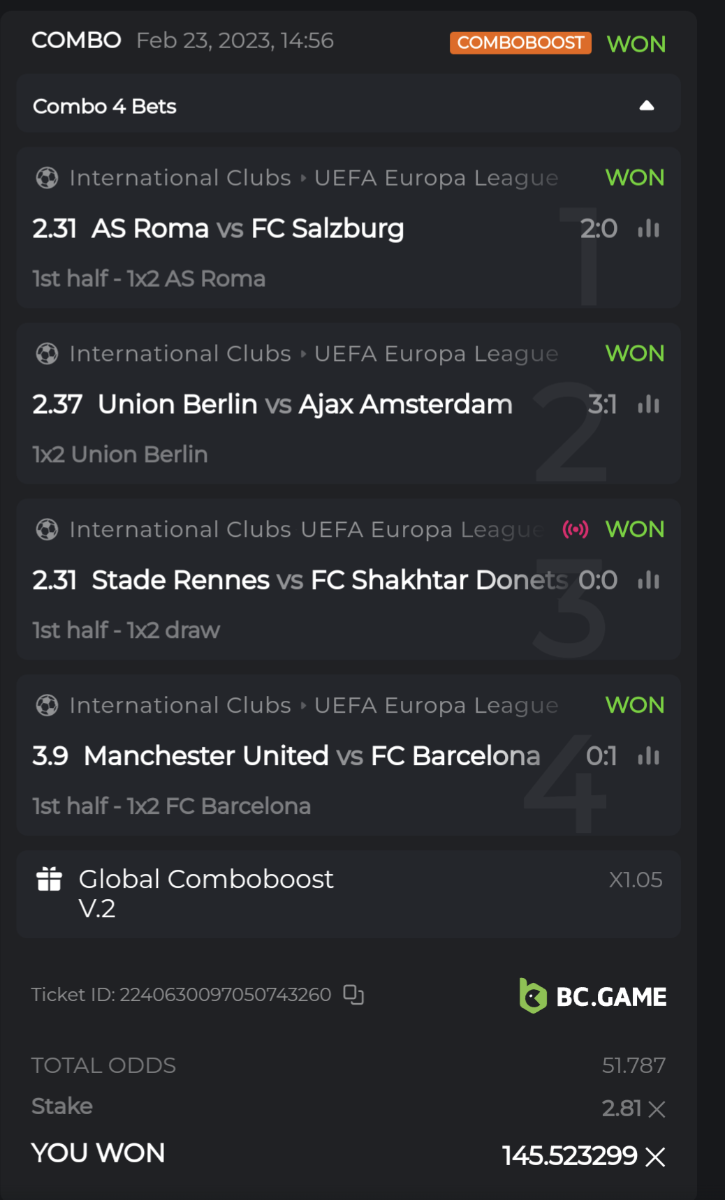Collapse the Combo 4 Bets list

(647, 106)
